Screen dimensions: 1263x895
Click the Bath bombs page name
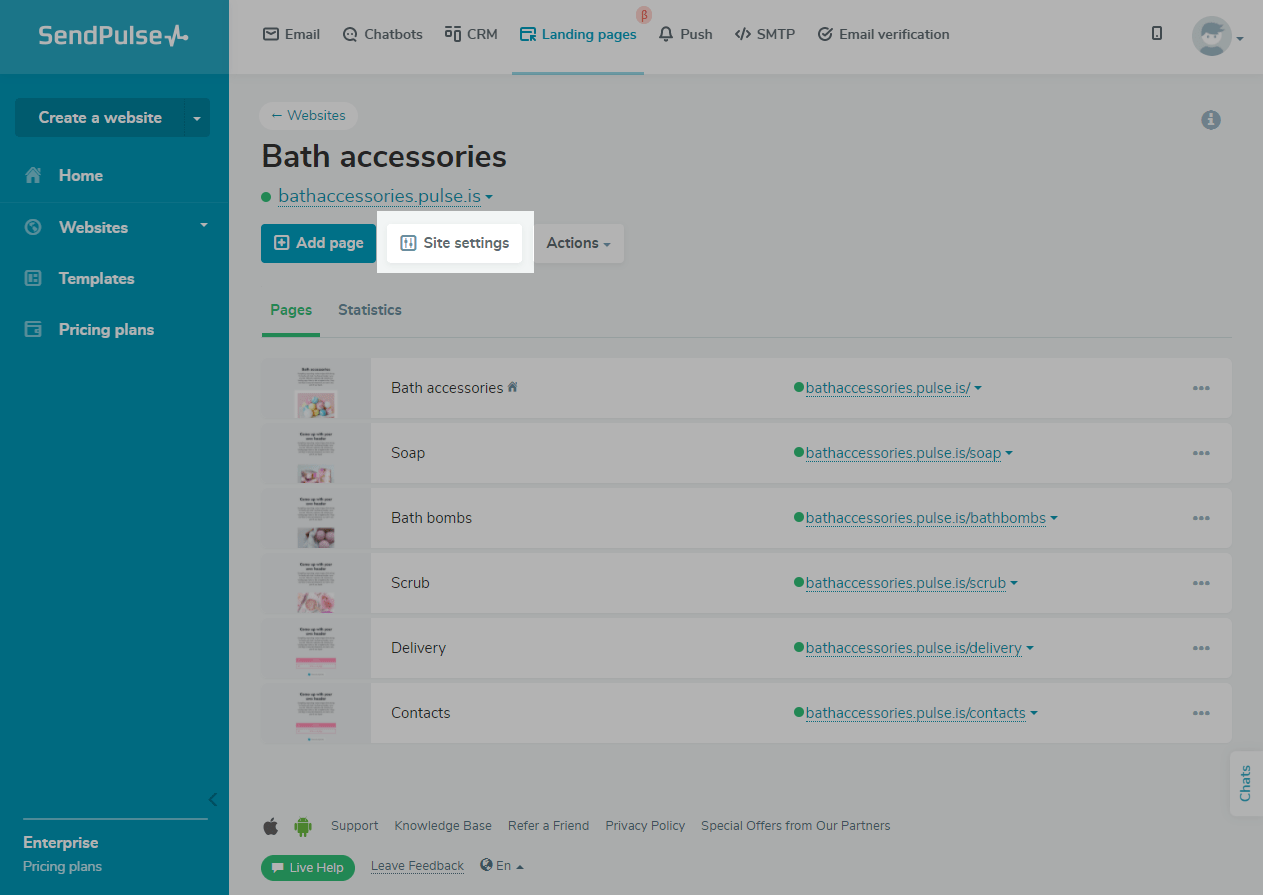click(x=431, y=518)
